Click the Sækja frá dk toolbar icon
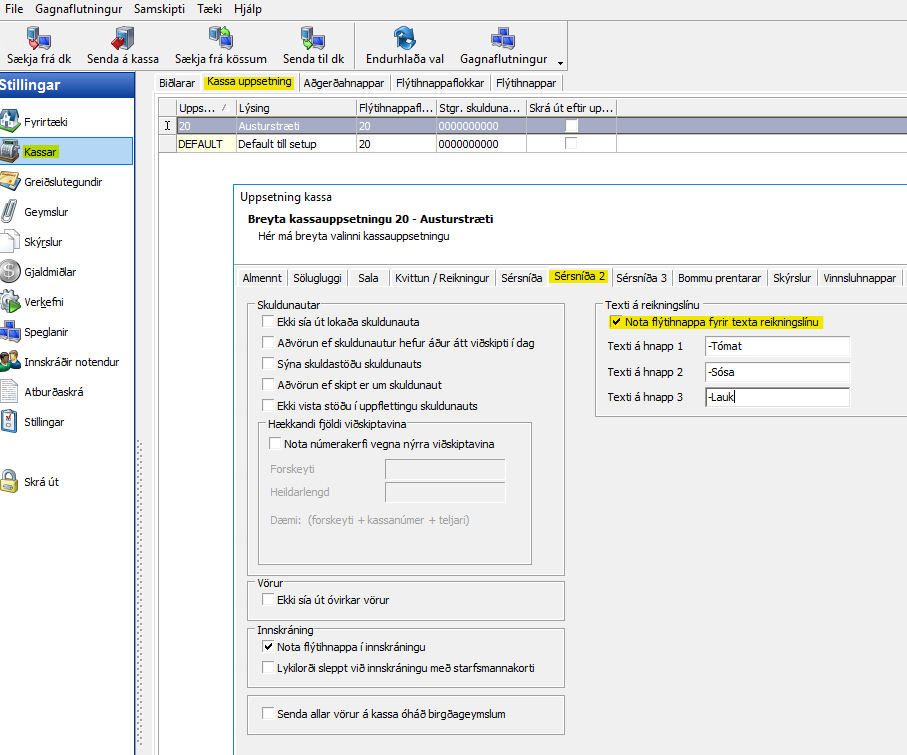This screenshot has height=755, width=907. 38,39
